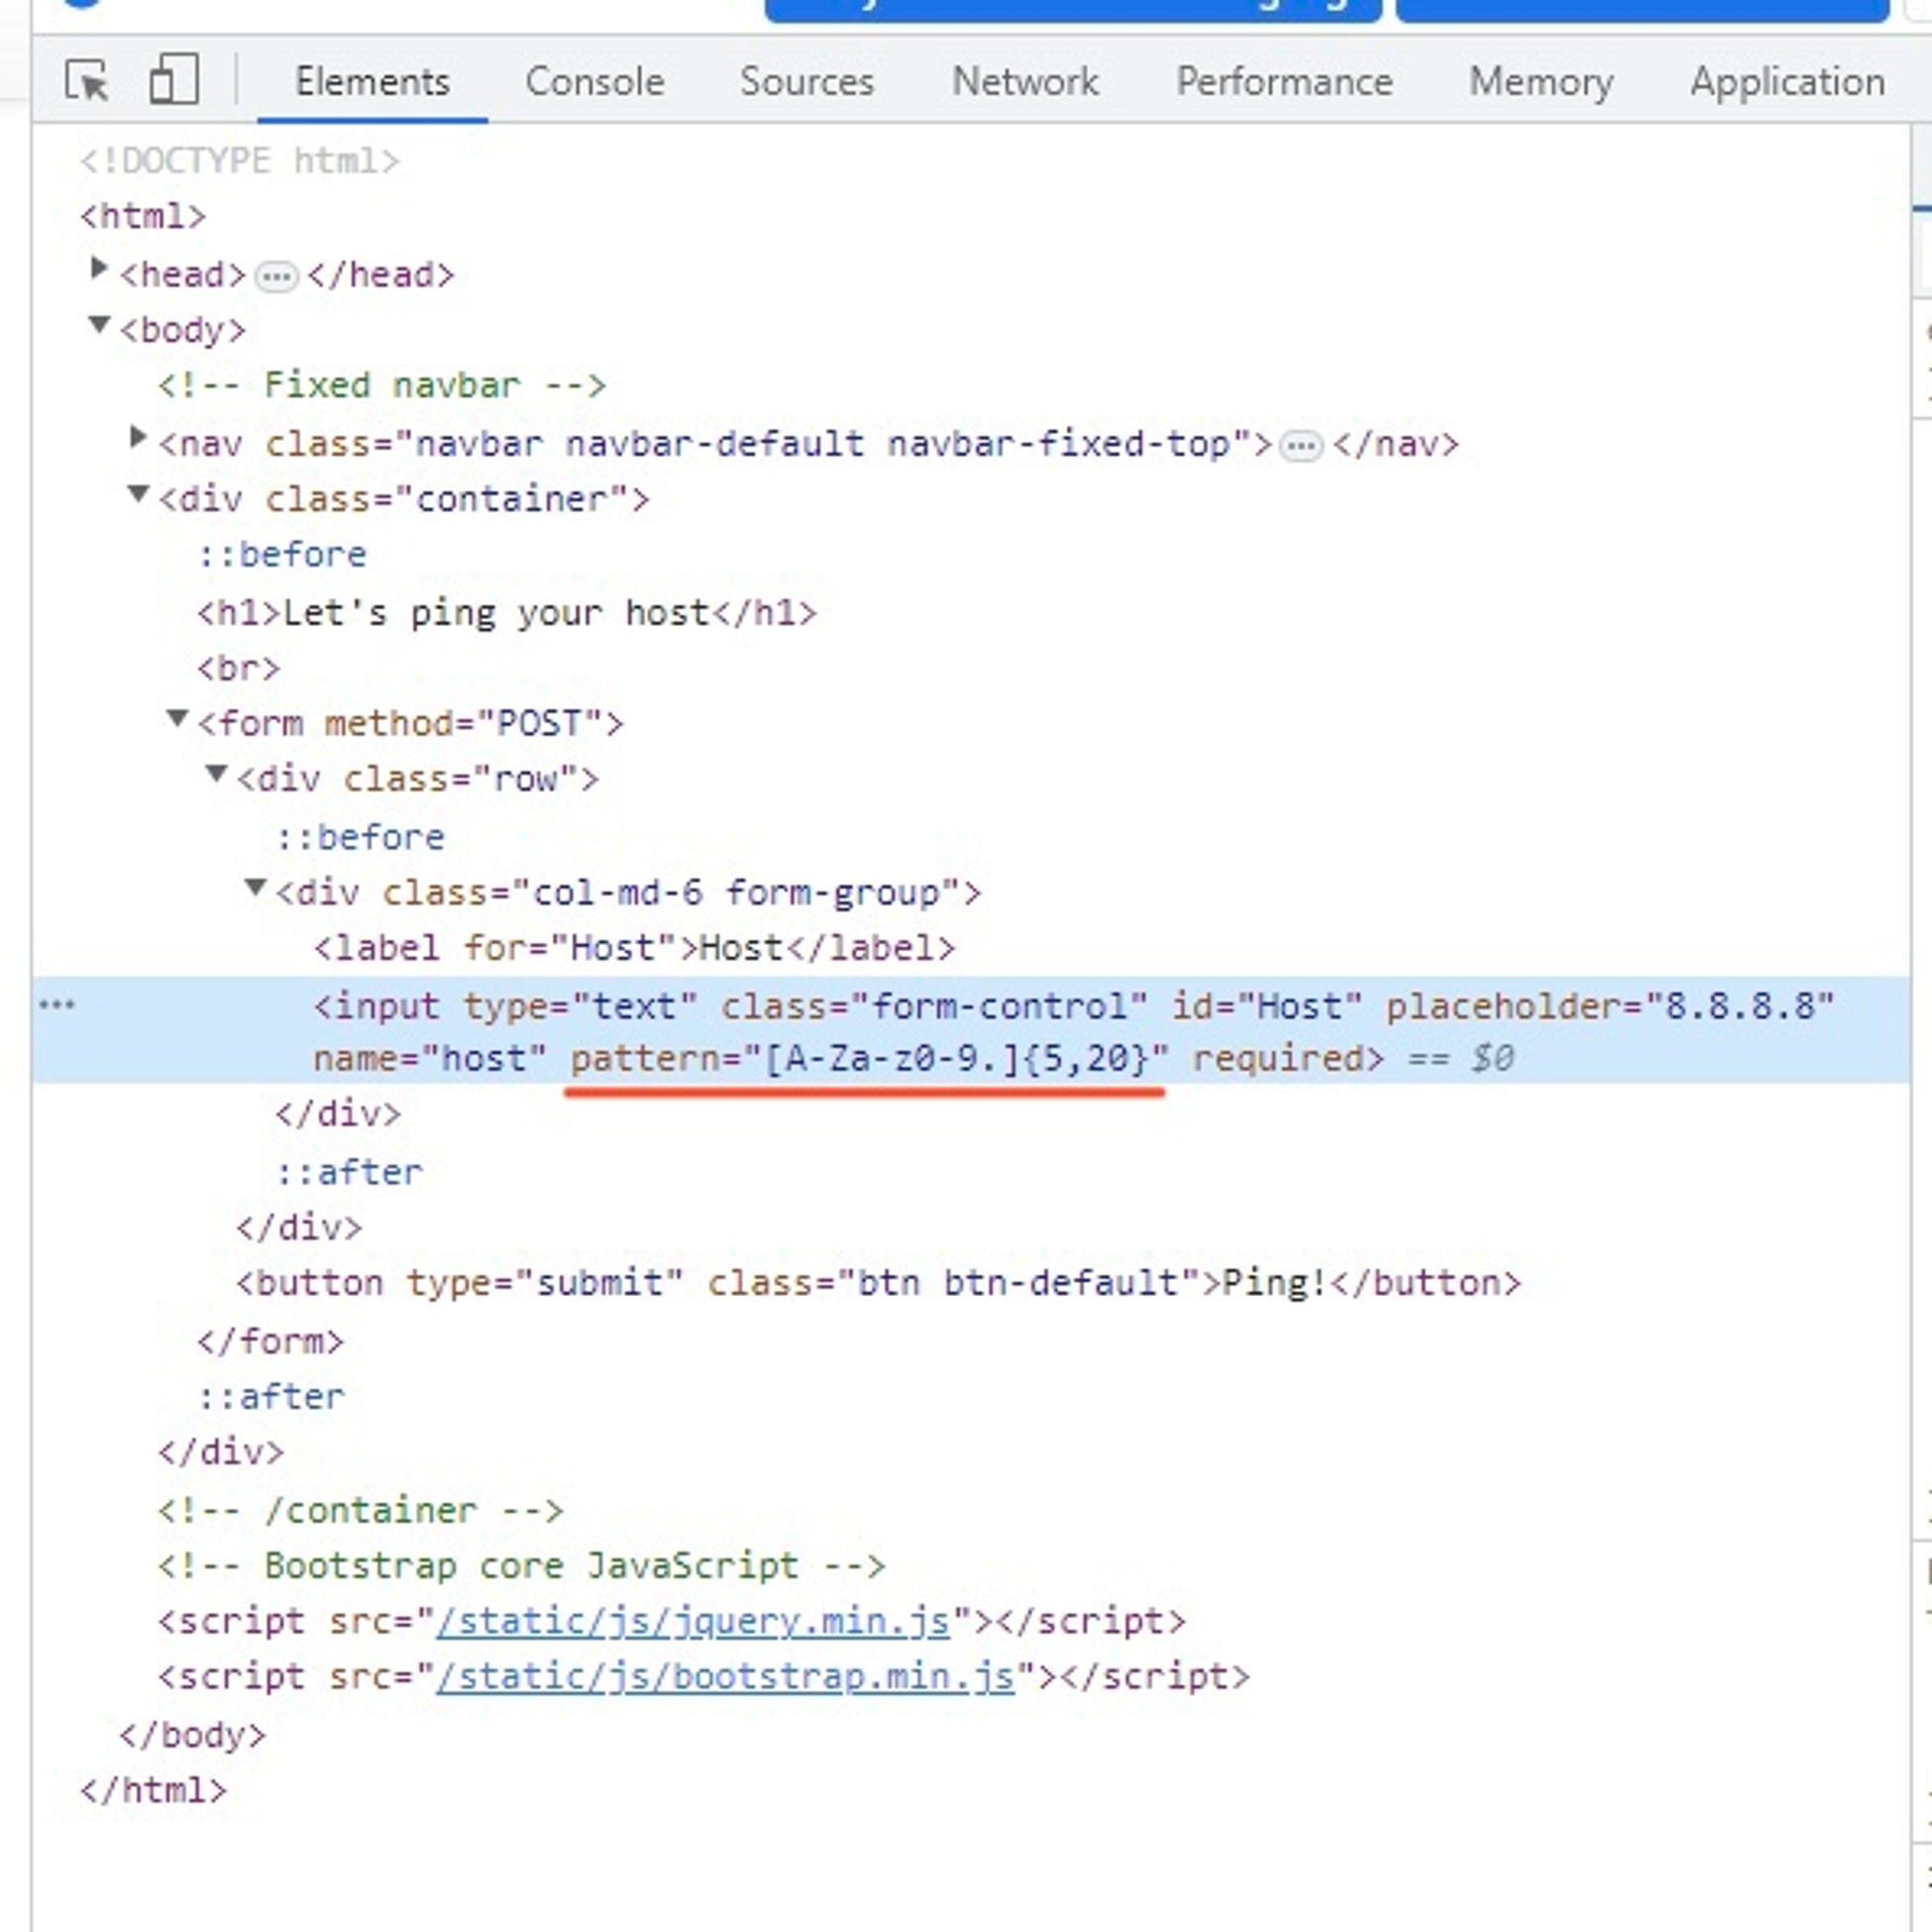
Task: Select the closing body tag line
Action: [192, 1735]
